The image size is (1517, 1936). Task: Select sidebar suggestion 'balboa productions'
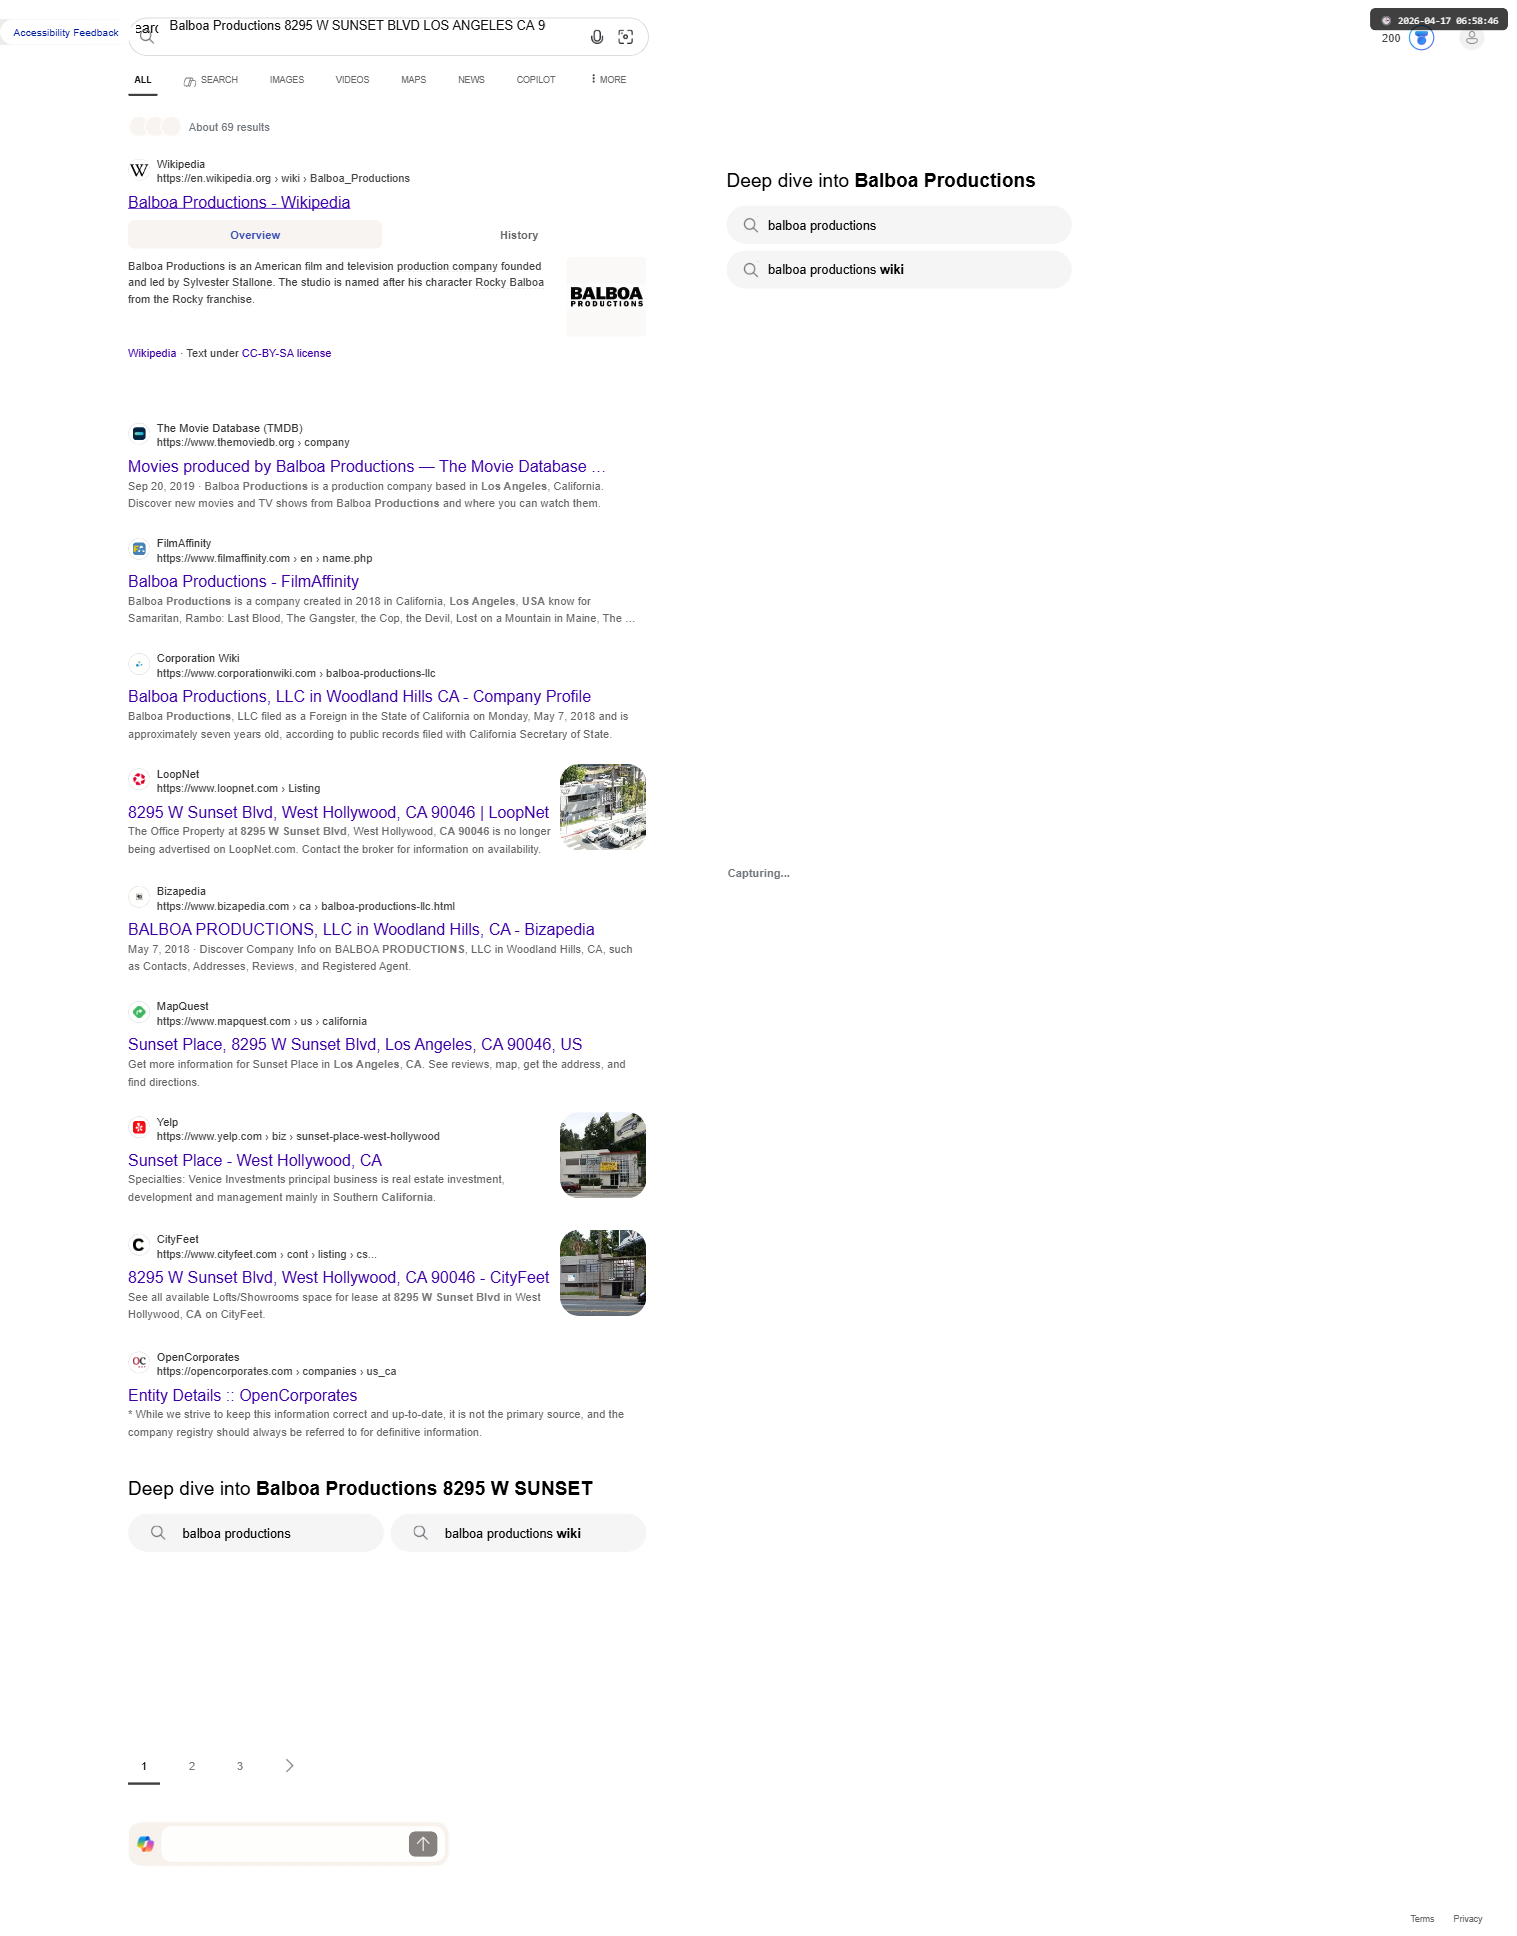pos(899,225)
